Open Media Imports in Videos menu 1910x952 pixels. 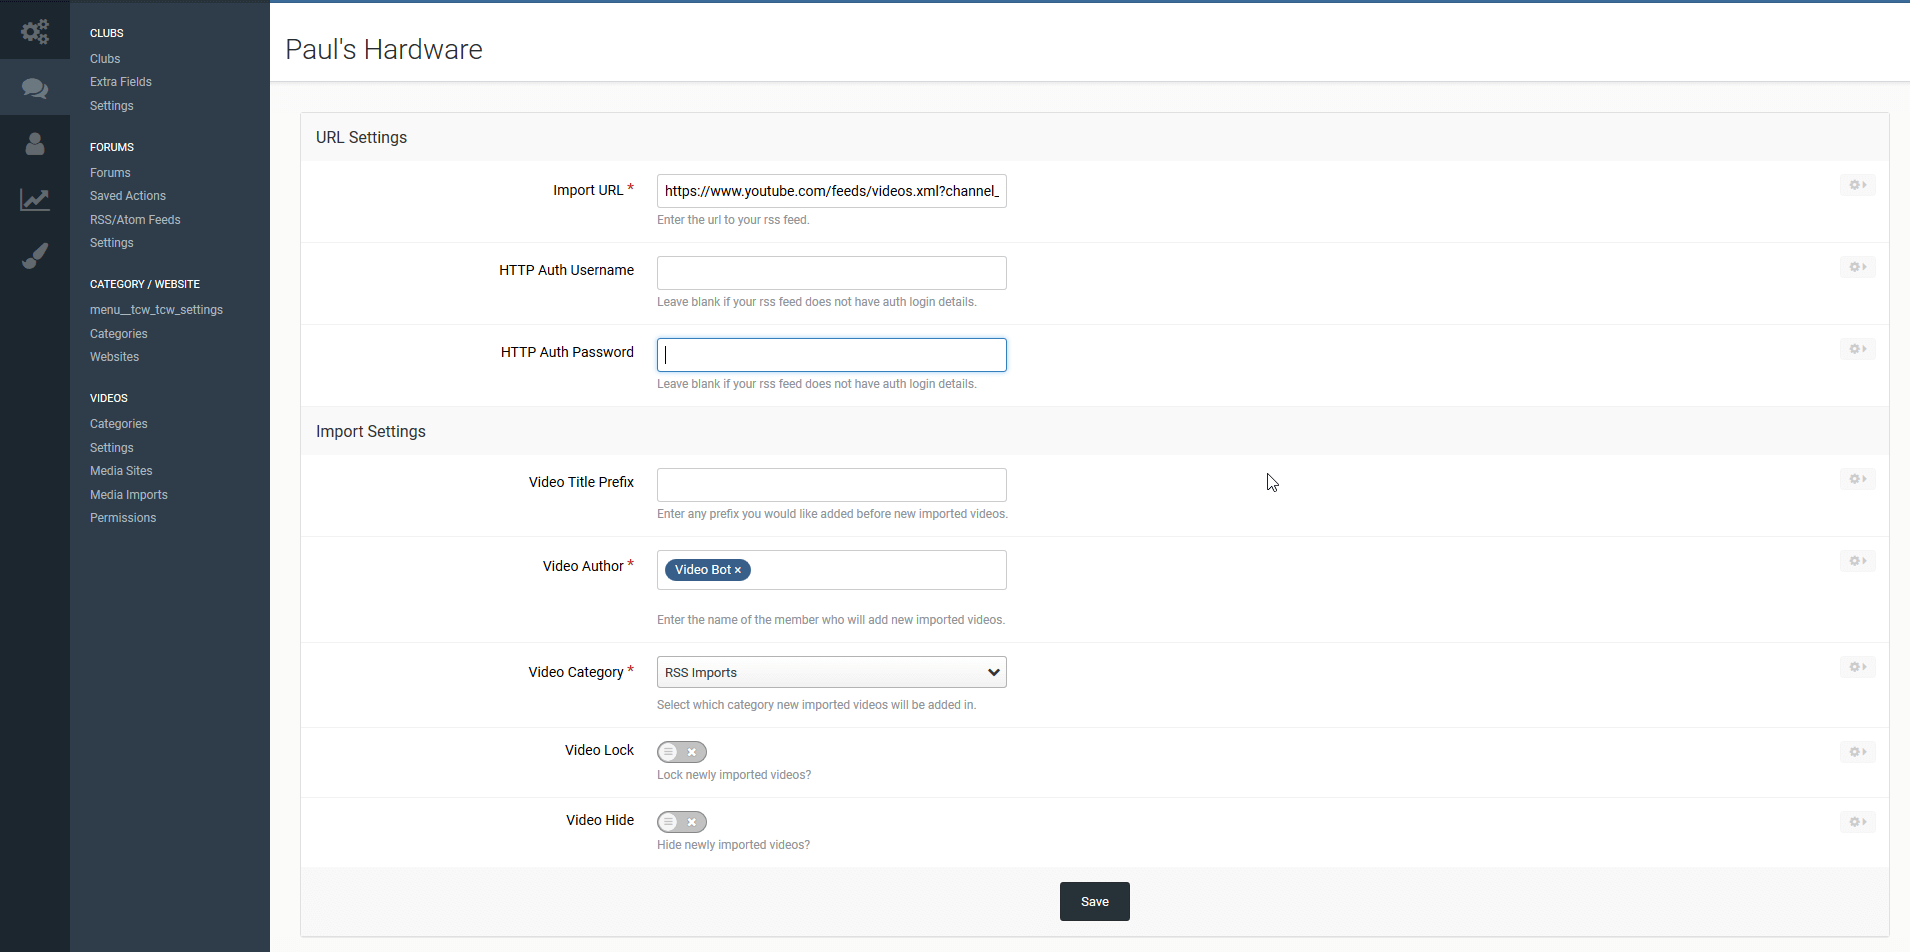pyautogui.click(x=129, y=495)
